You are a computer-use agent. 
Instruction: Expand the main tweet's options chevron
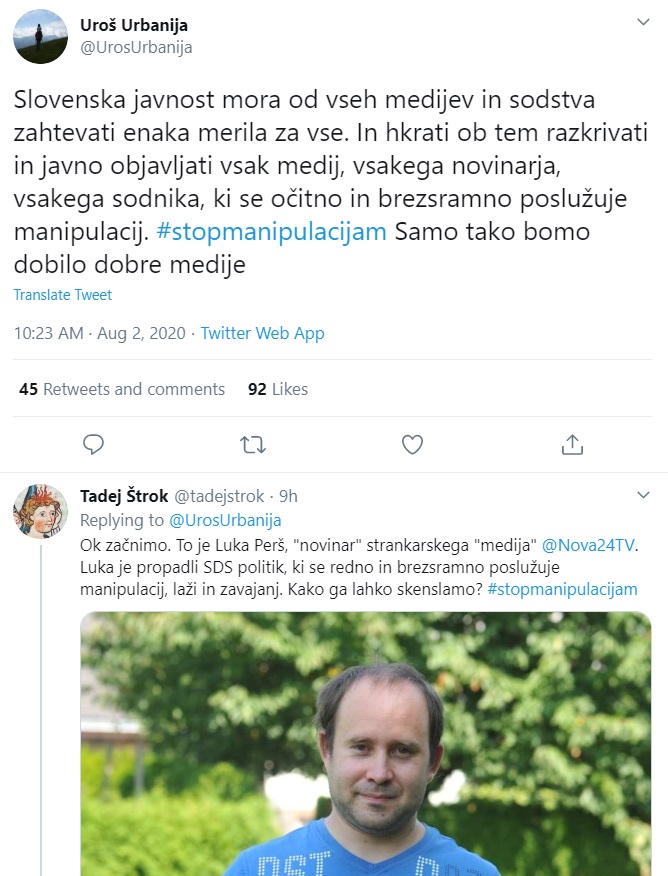[644, 21]
